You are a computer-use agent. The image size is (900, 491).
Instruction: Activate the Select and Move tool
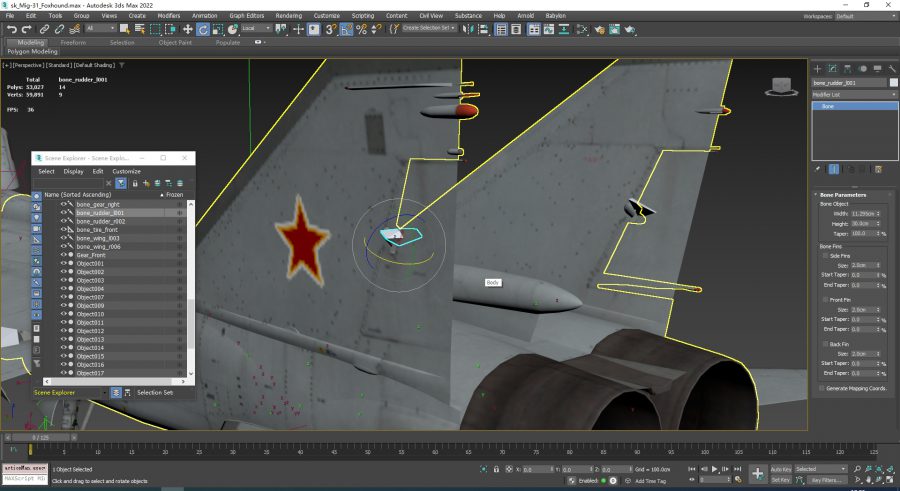[x=188, y=29]
